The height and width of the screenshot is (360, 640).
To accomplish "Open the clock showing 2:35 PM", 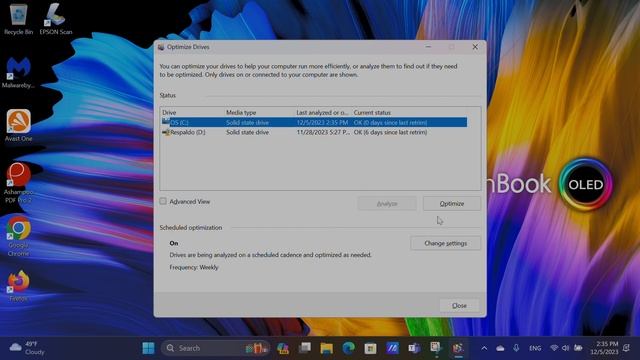I will (x=604, y=348).
